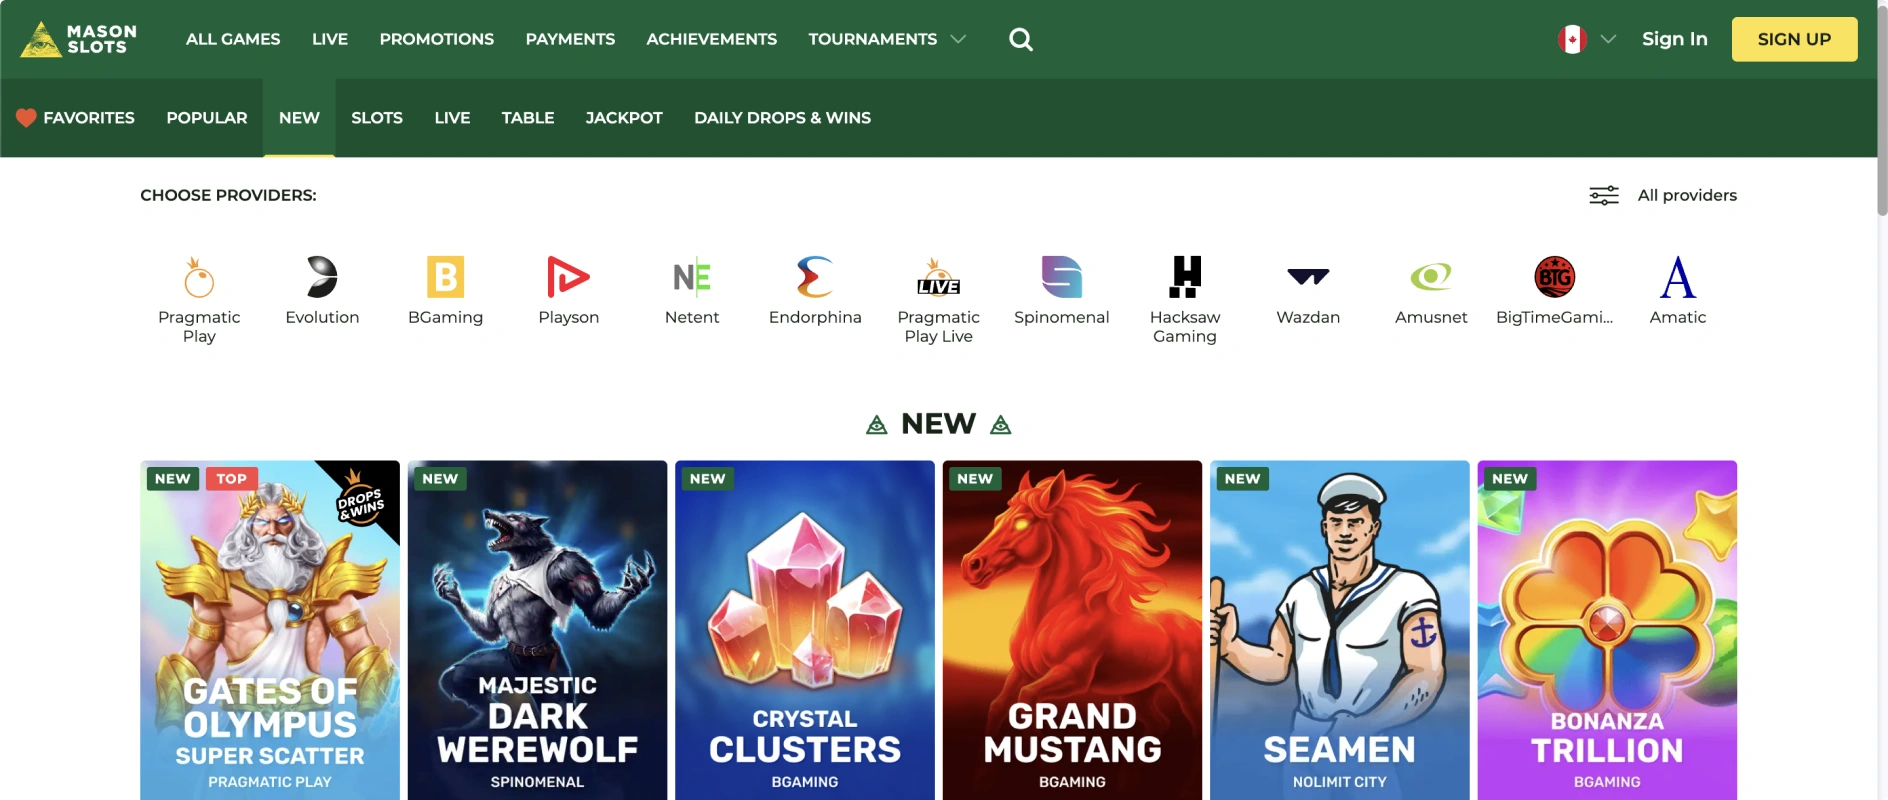The width and height of the screenshot is (1888, 800).
Task: Filter games by Wazdan
Action: coord(1308,291)
